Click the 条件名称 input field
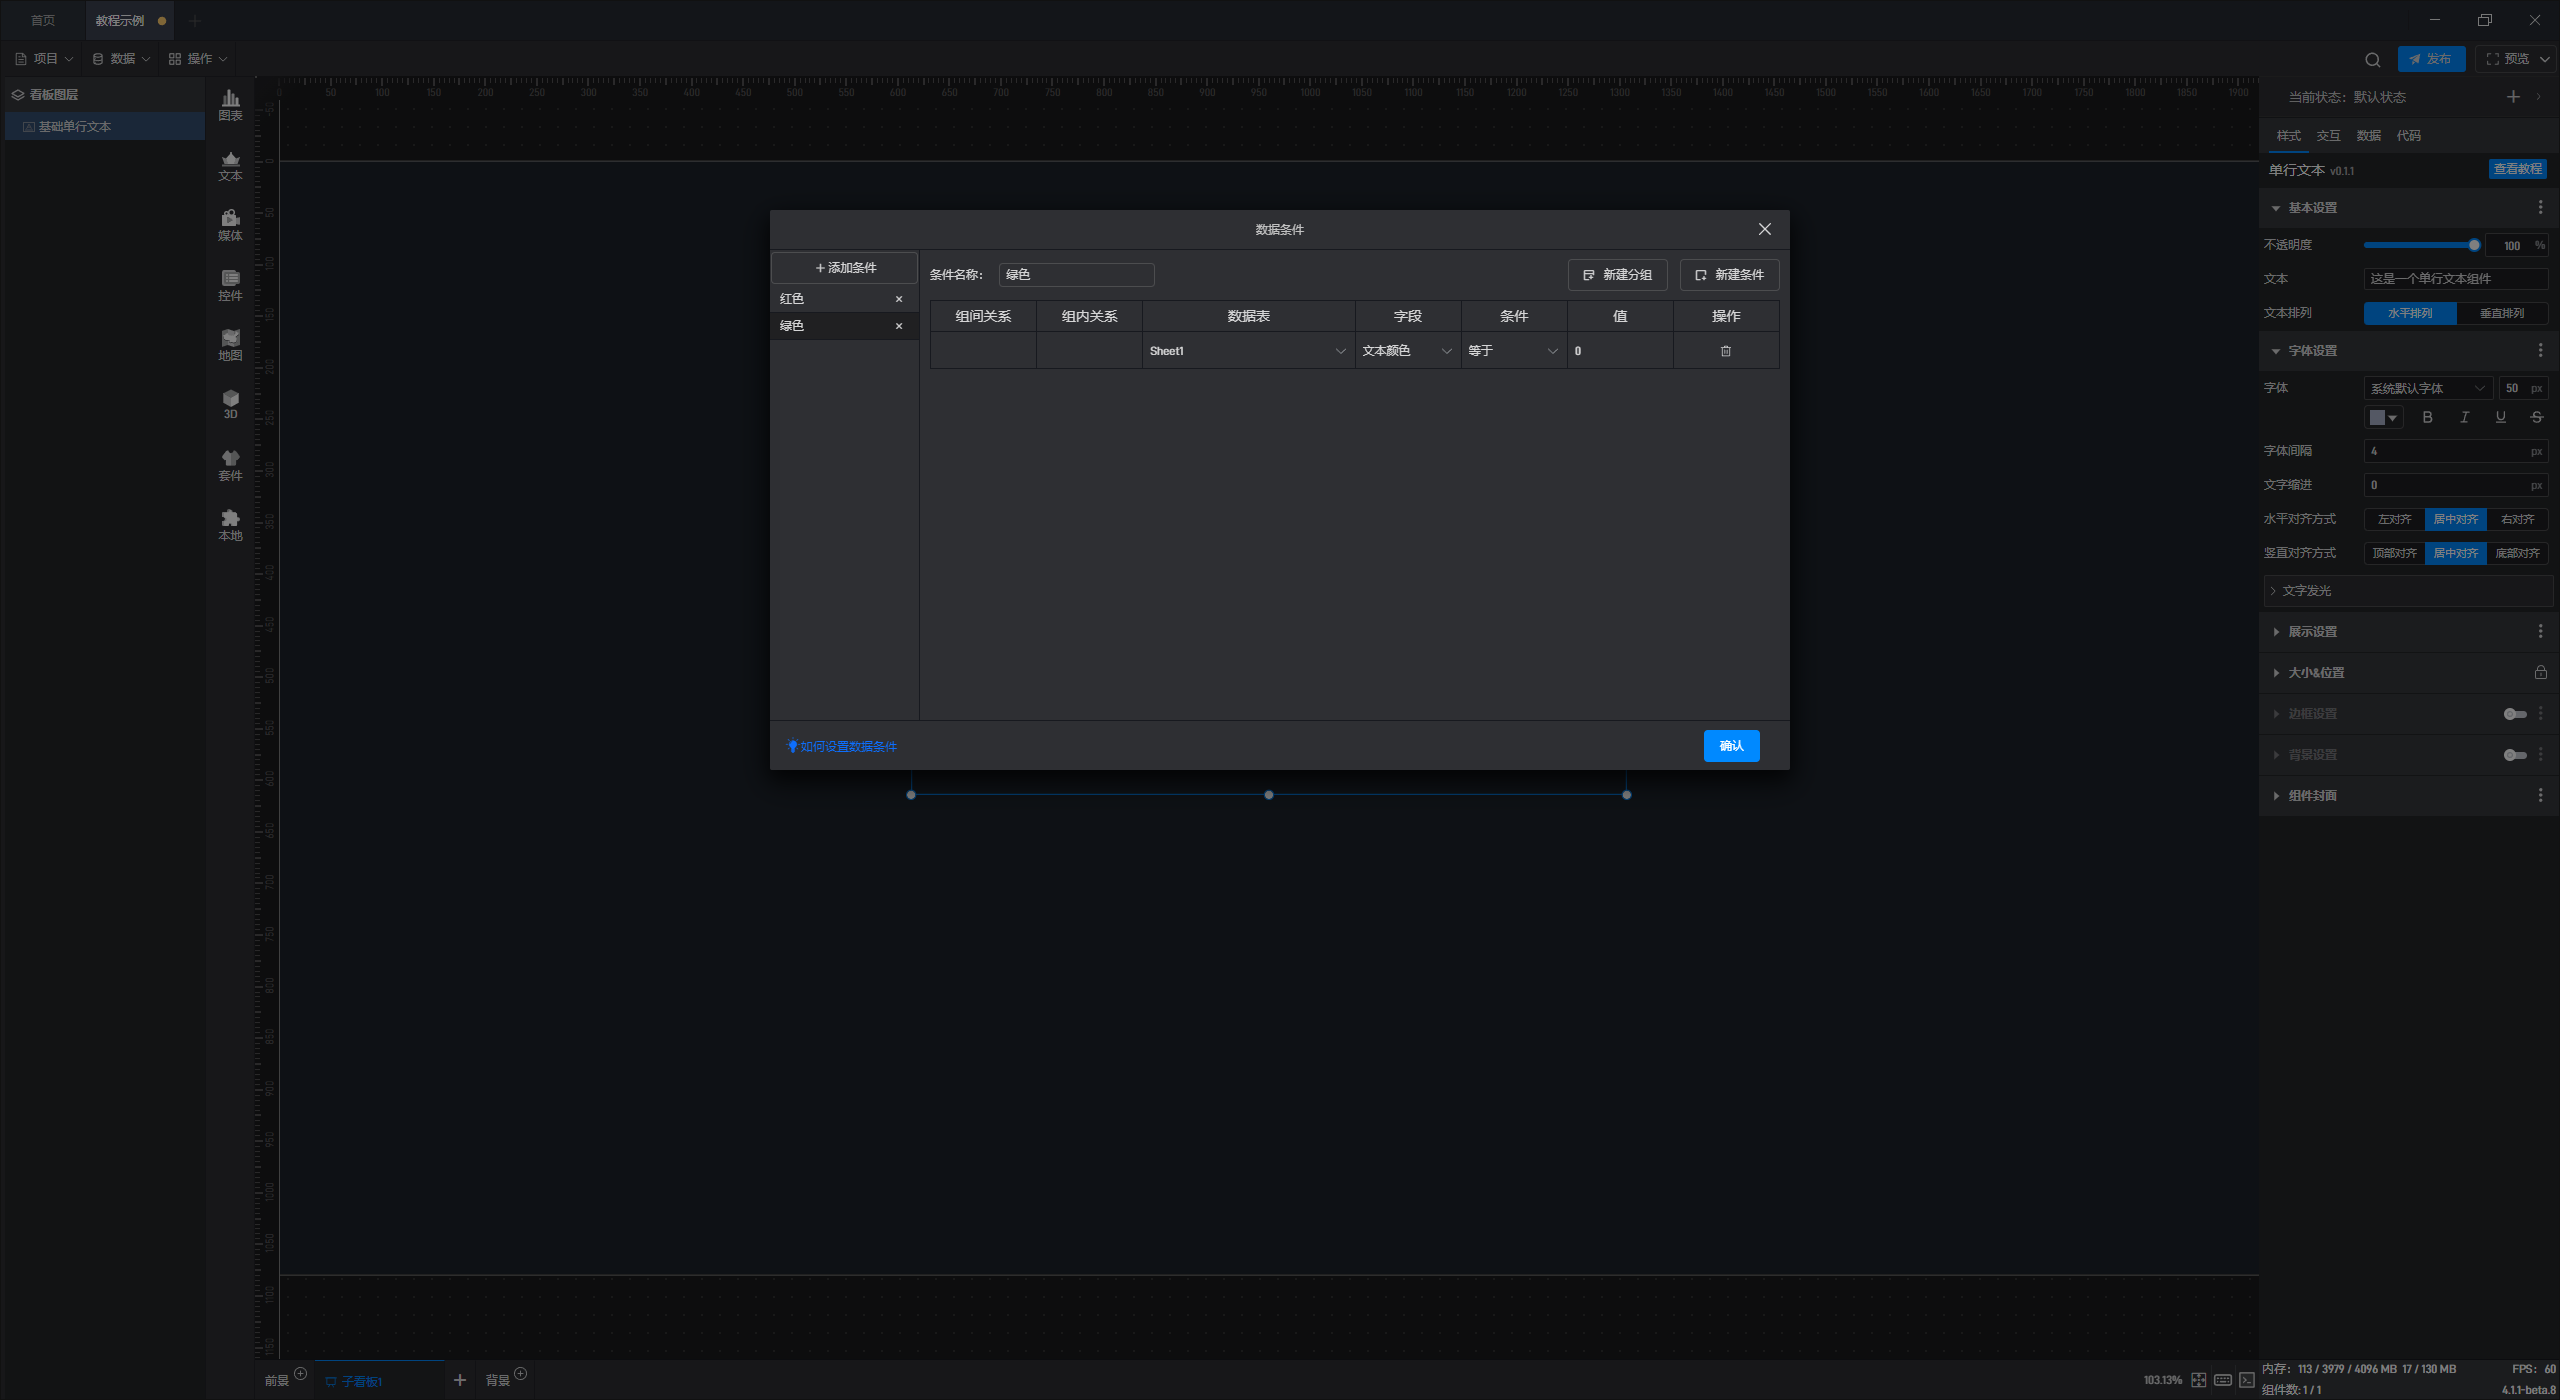Image resolution: width=2560 pixels, height=1400 pixels. (1076, 275)
